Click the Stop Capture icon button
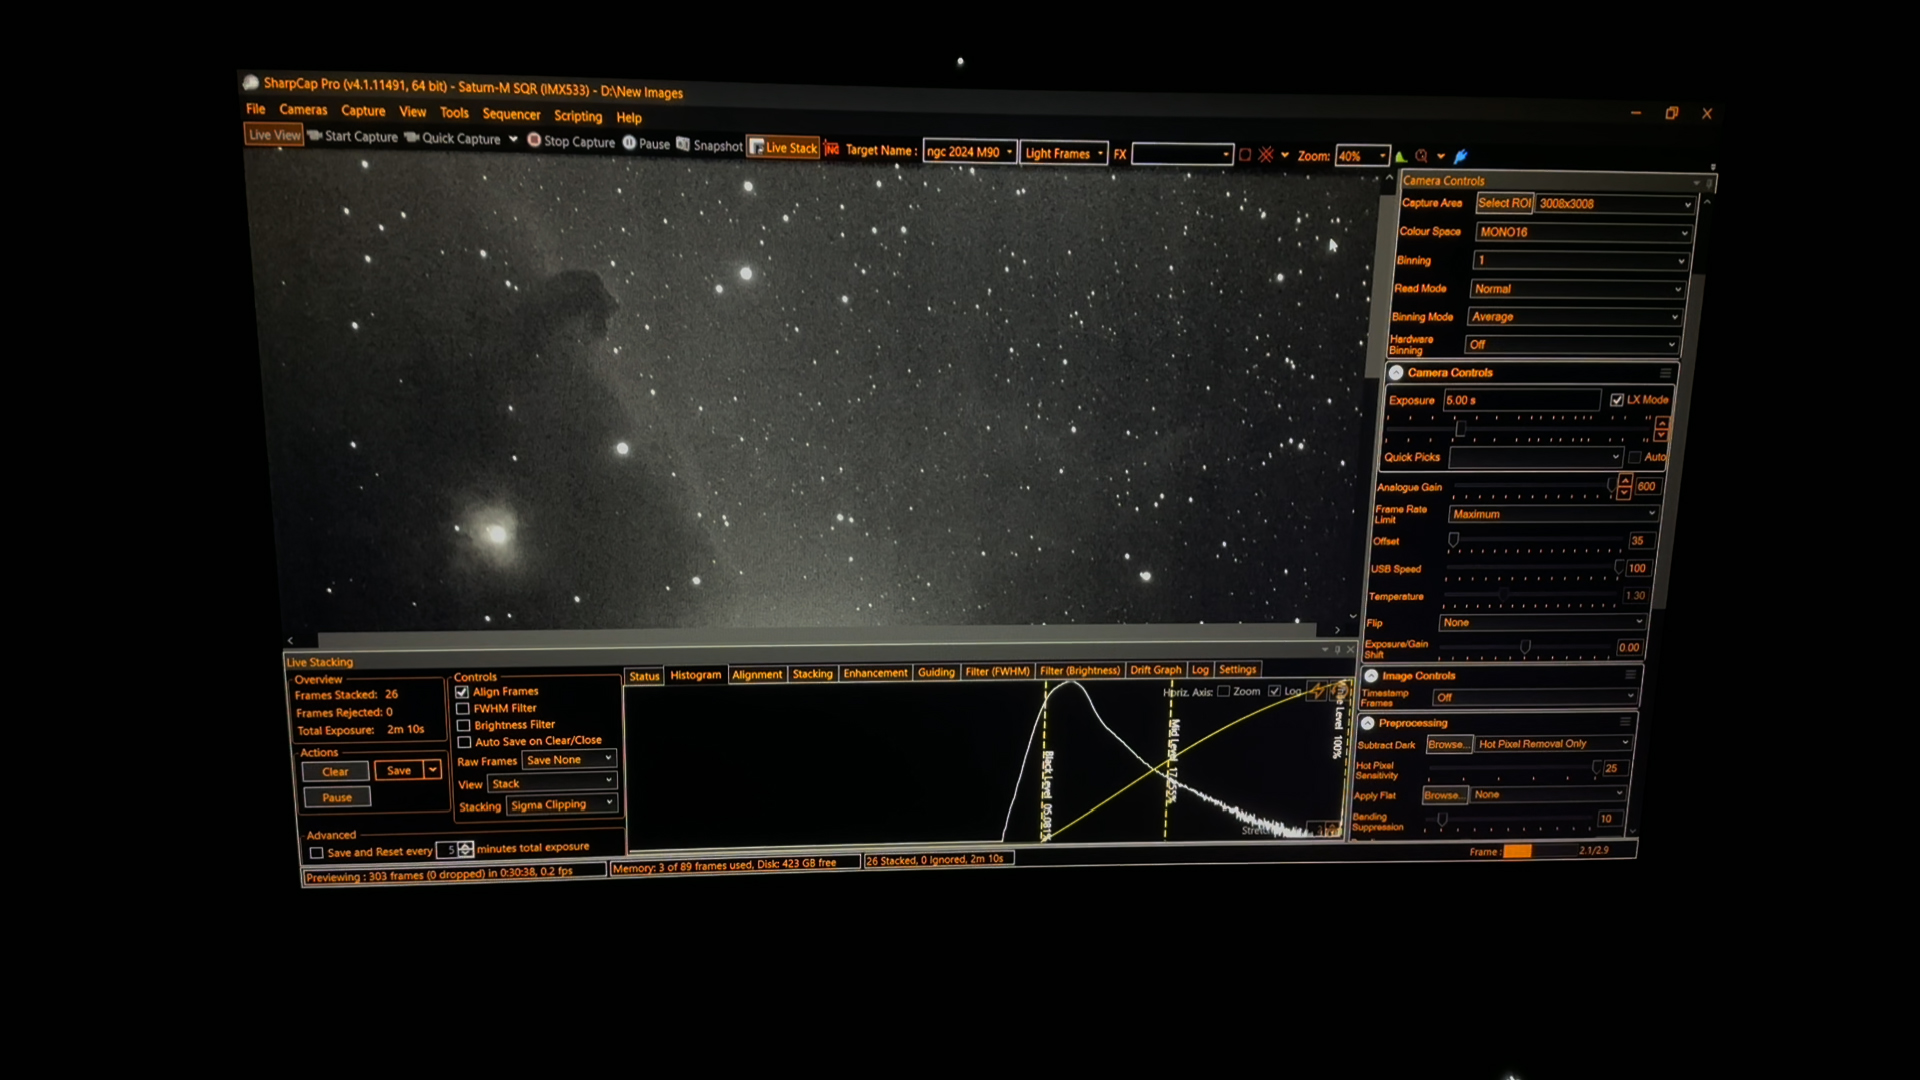Viewport: 1920px width, 1080px height. click(x=571, y=141)
